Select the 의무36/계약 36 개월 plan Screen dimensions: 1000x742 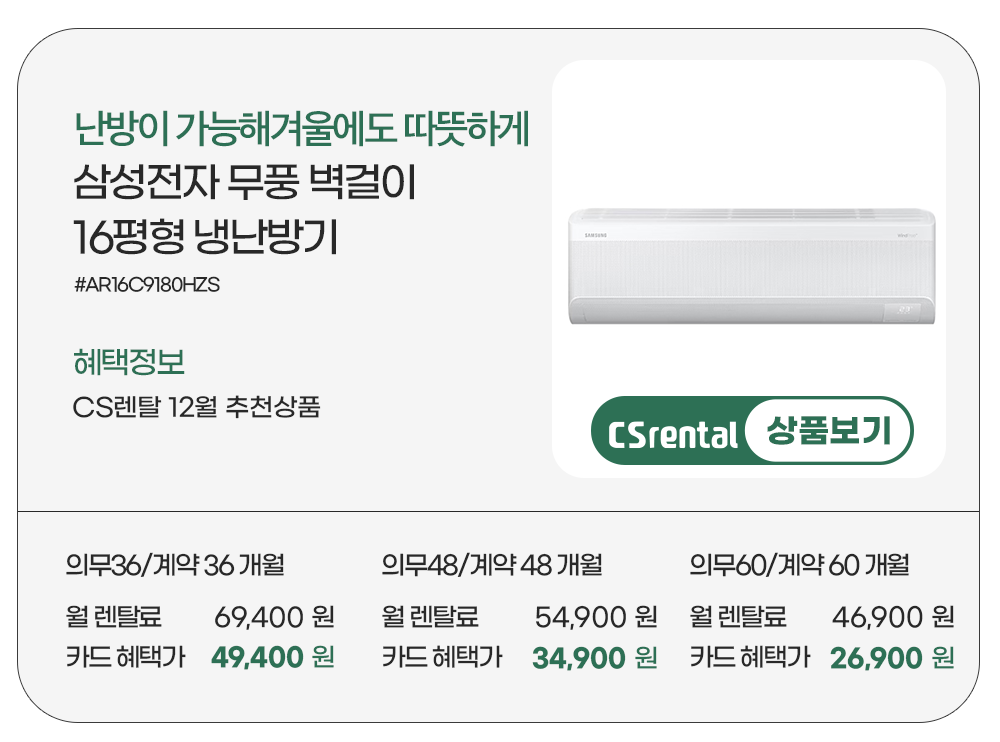pos(175,565)
